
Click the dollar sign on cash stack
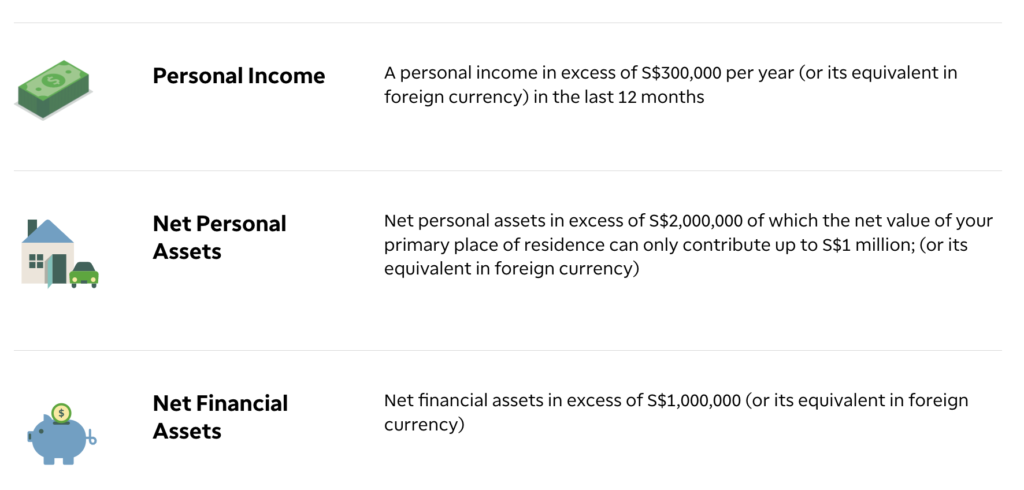(x=52, y=82)
